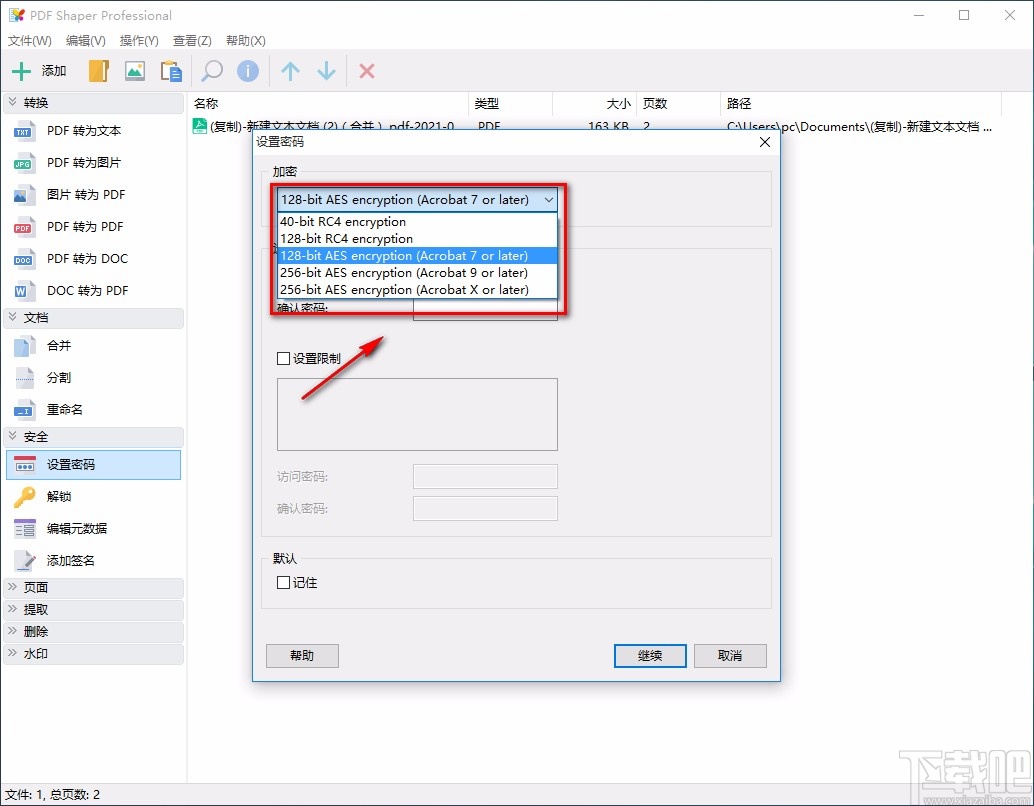Click the PDF file icon in list
Image resolution: width=1034 pixels, height=806 pixels.
[199, 125]
